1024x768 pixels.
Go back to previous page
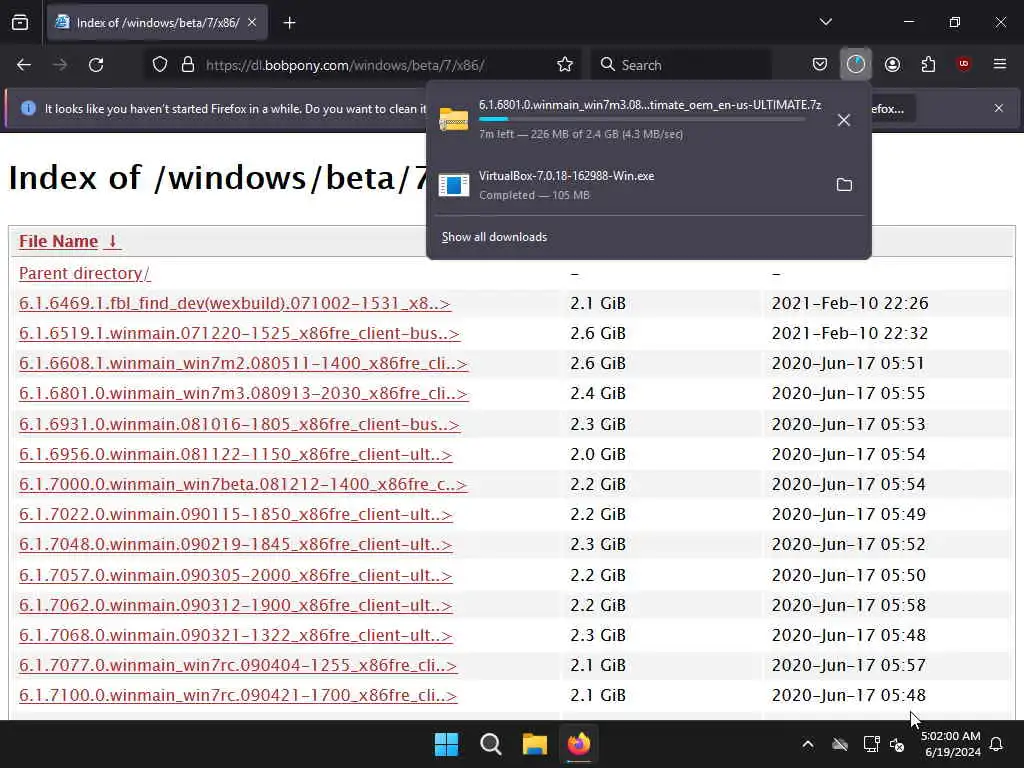click(24, 65)
